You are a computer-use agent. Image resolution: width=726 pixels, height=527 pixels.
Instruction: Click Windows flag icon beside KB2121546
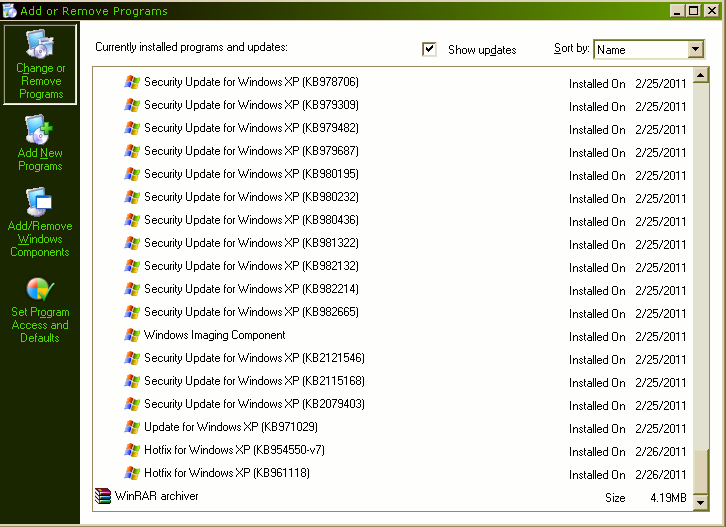point(132,358)
